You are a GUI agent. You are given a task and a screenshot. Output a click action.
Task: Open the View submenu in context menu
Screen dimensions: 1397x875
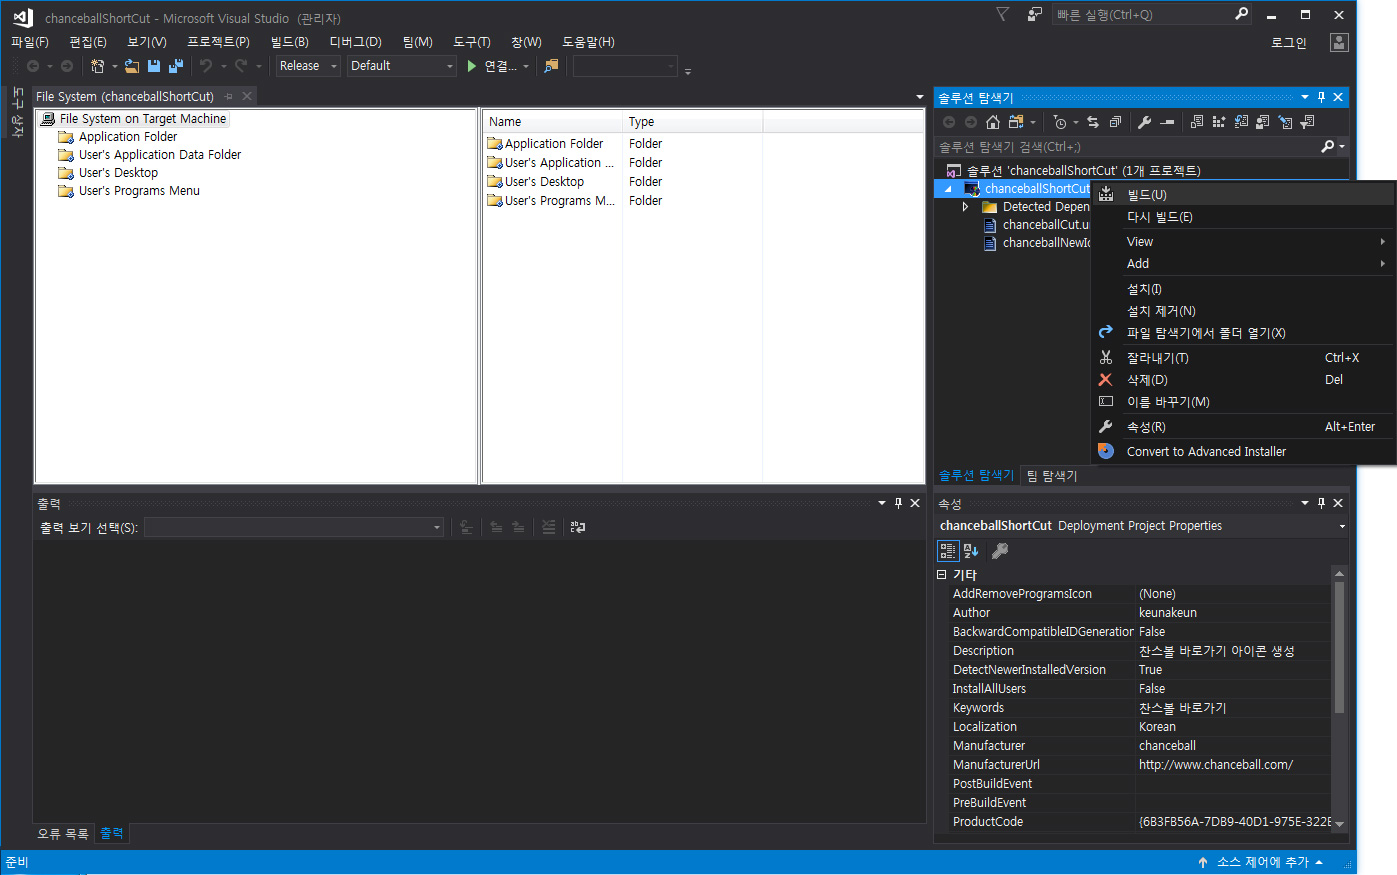tap(1244, 242)
